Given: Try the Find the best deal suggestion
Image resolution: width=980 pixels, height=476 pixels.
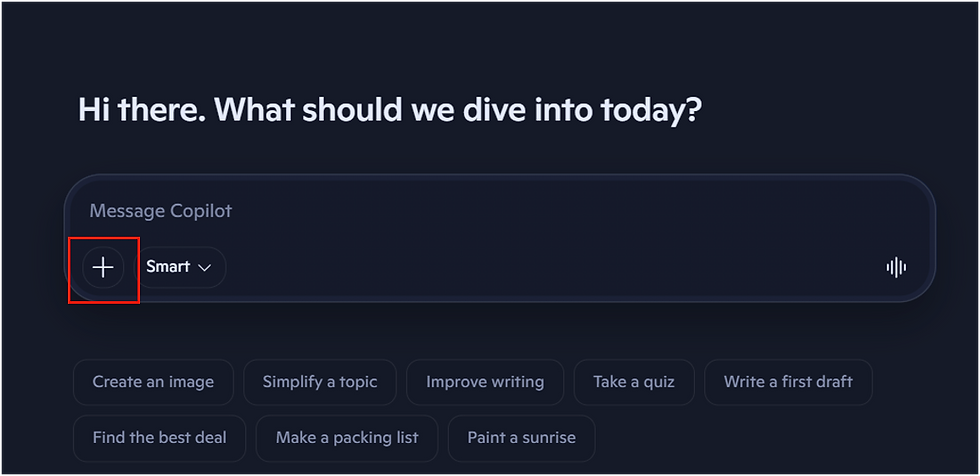Looking at the screenshot, I should click(159, 438).
